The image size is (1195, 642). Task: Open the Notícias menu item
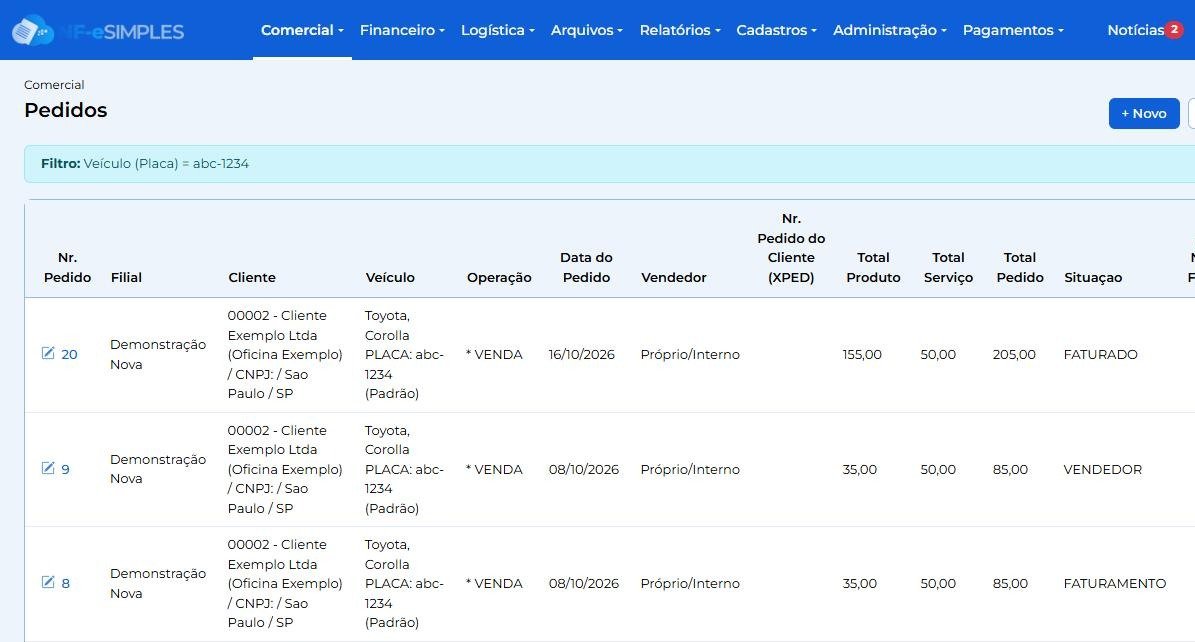pyautogui.click(x=1136, y=30)
